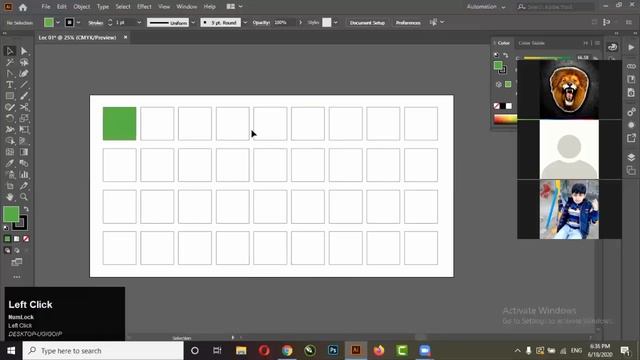Screen dimensions: 640x360
Task: Expand the stroke weight dropdown
Action: pyautogui.click(x=139, y=22)
